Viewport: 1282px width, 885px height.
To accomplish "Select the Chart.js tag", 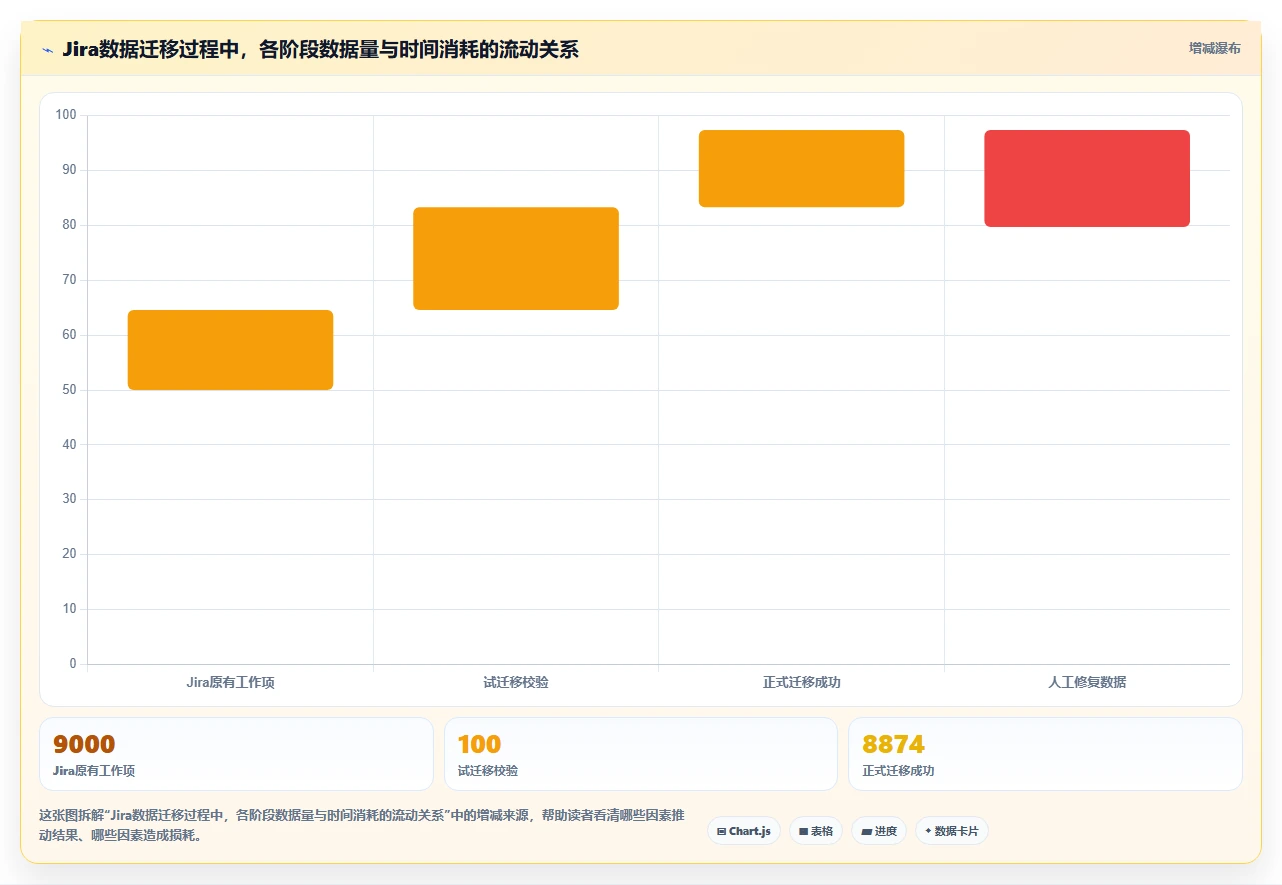I will (744, 831).
